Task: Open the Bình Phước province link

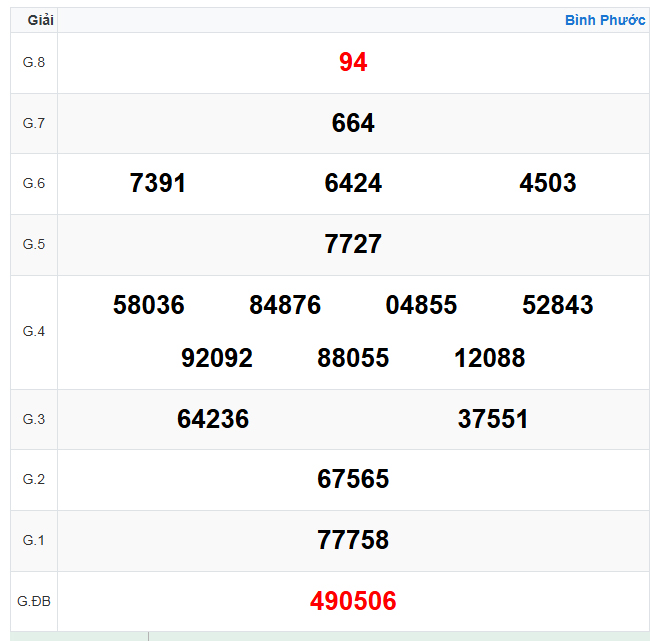Action: 604,20
